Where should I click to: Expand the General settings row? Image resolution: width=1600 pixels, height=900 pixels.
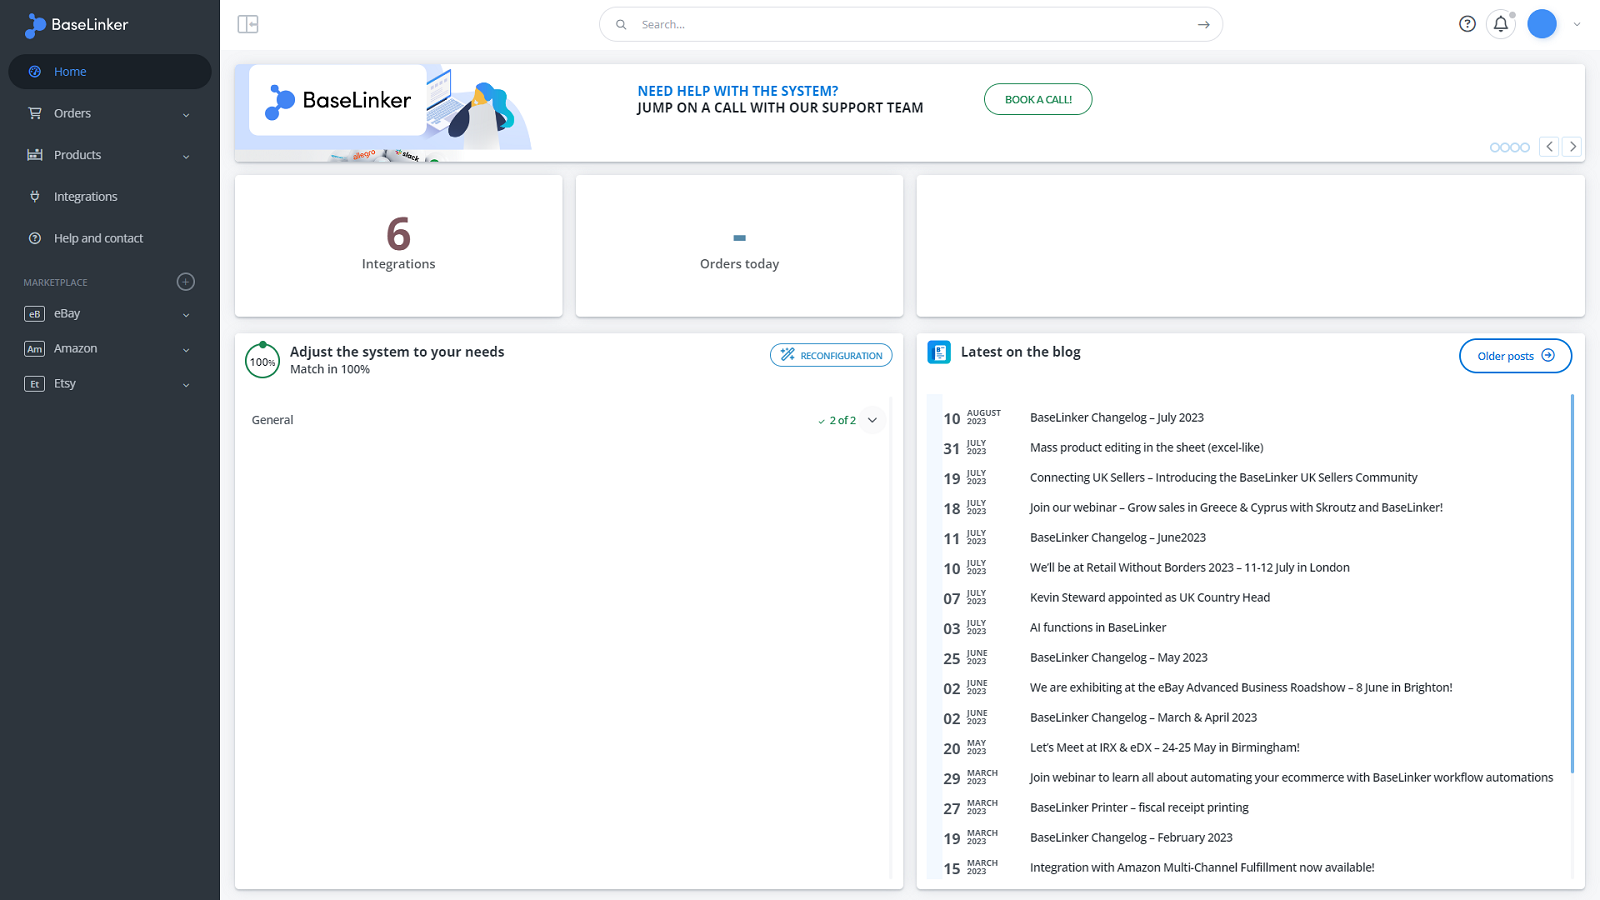pyautogui.click(x=872, y=420)
